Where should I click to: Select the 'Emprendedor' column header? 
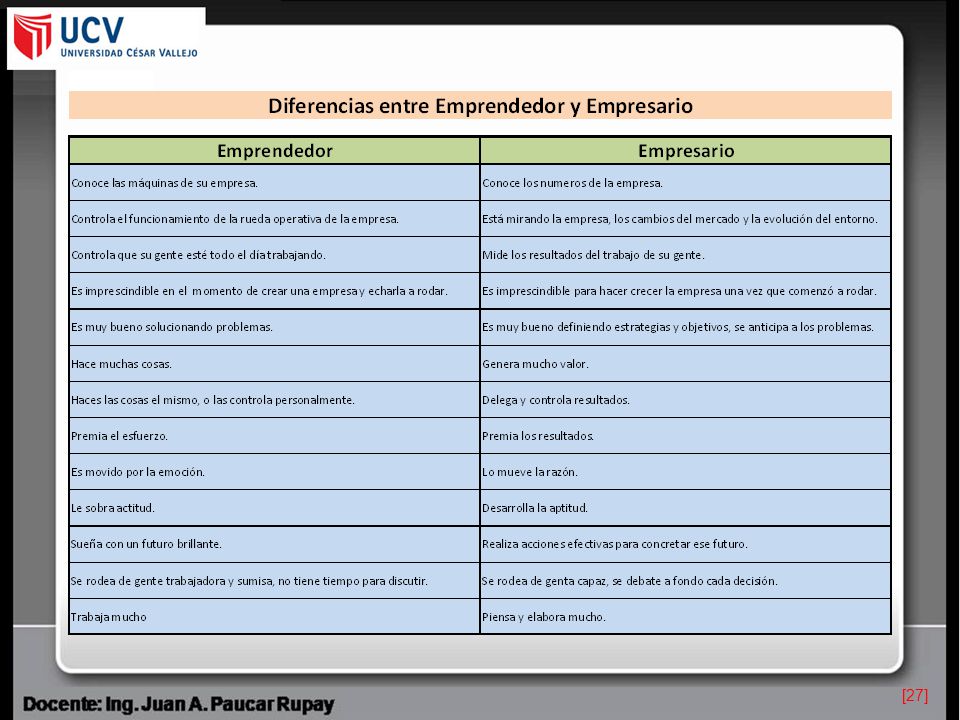point(274,151)
